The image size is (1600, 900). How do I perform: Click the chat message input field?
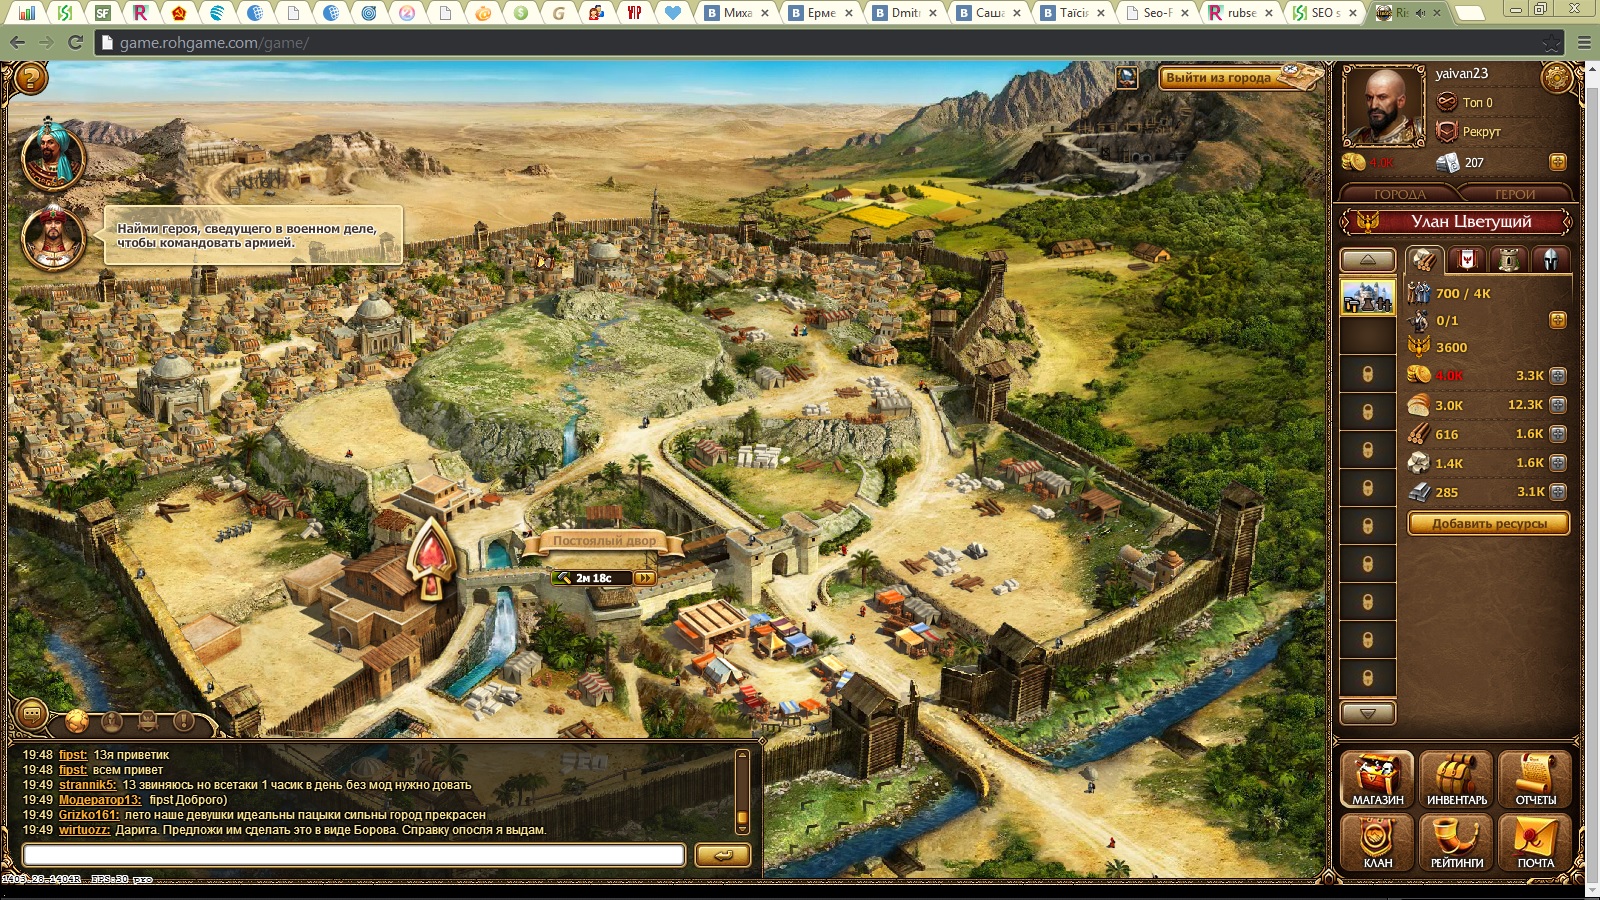tap(354, 855)
